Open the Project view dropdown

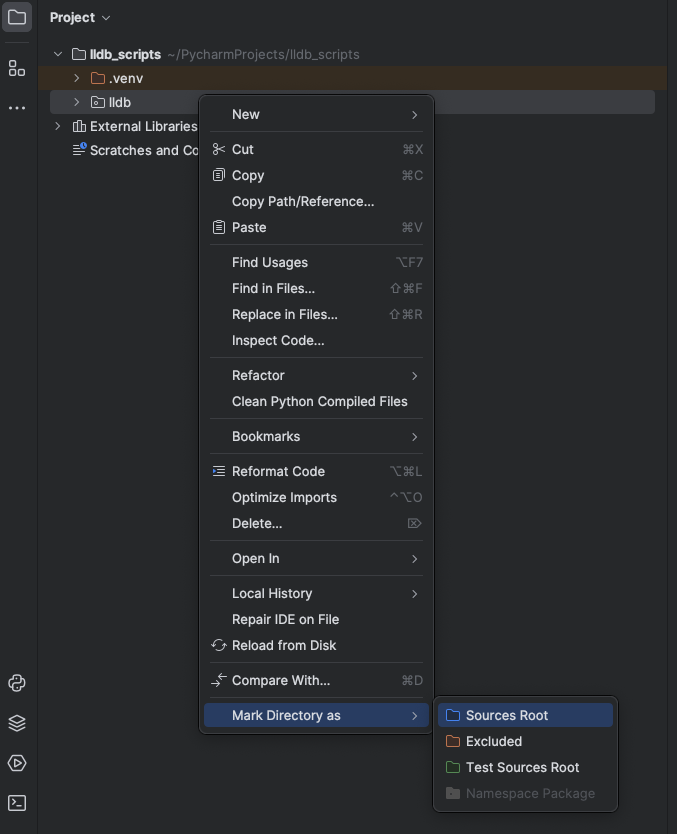(80, 18)
